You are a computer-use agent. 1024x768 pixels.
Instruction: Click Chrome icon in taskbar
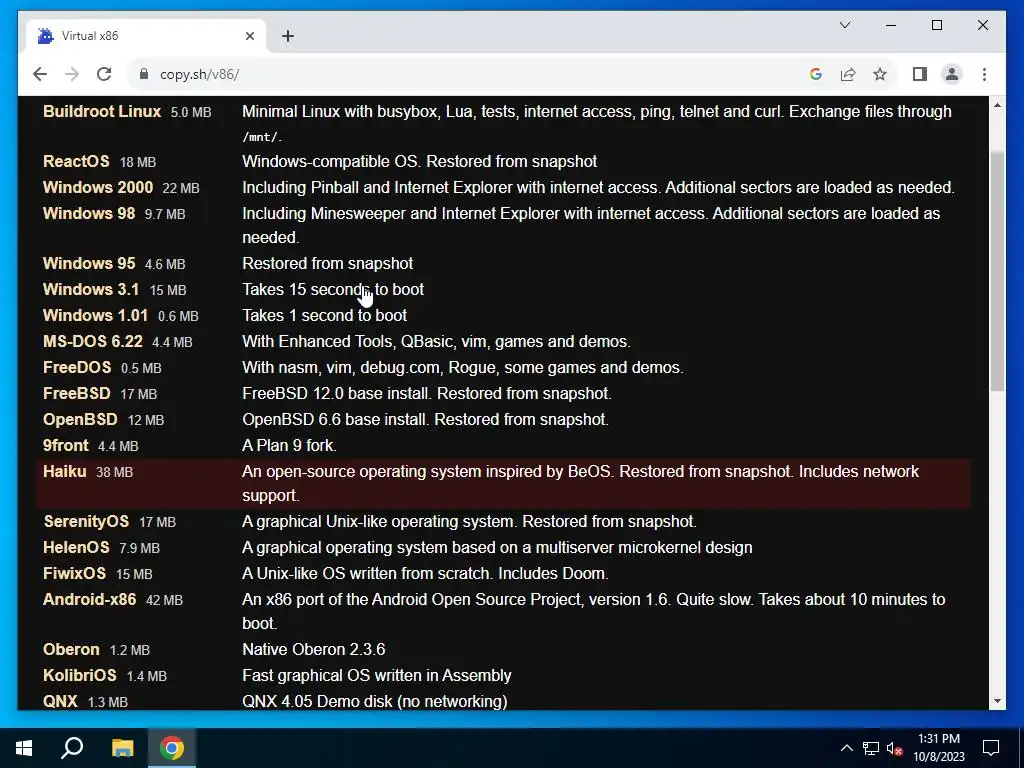tap(172, 748)
